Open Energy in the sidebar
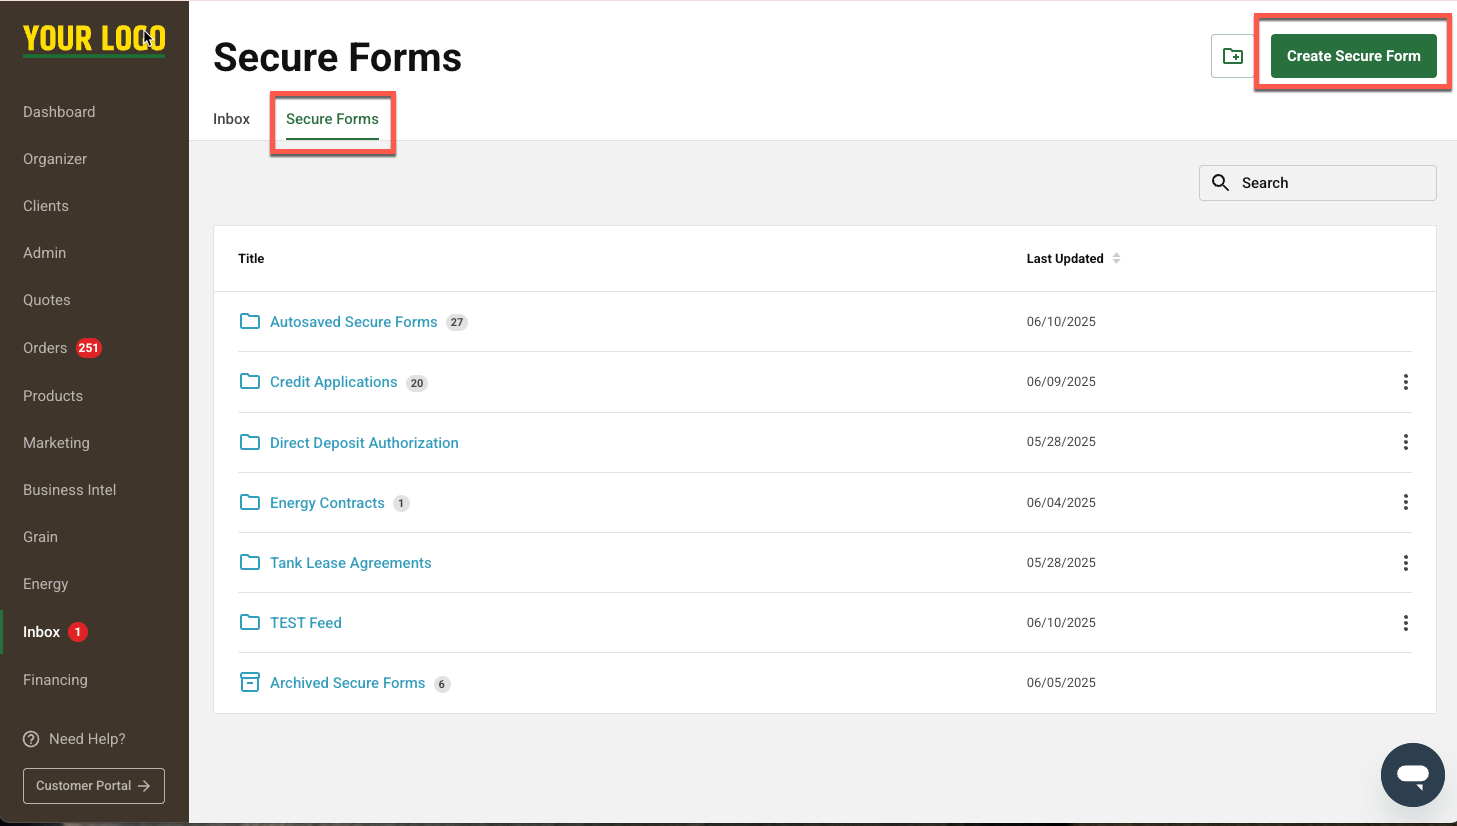 45,584
